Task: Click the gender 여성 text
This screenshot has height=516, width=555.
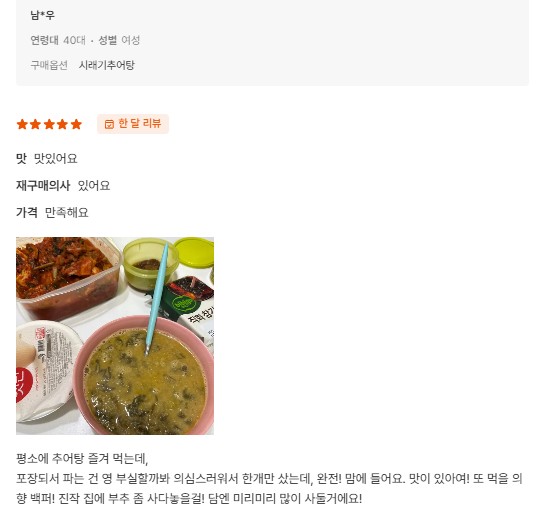Action: click(131, 40)
